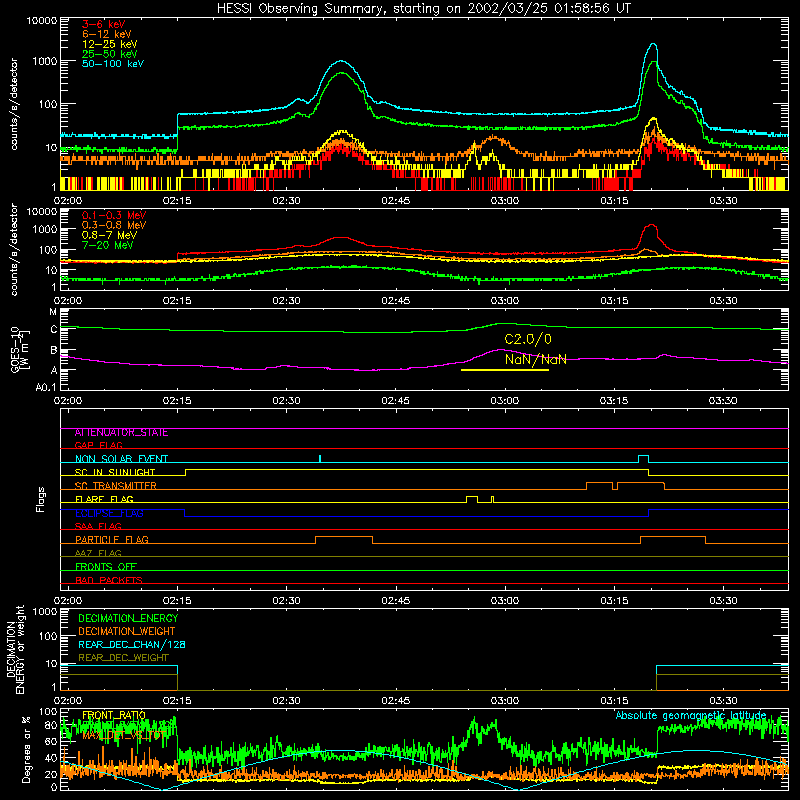Click the SC_IN_SUNLIGHT flag label
Screen dimensions: 800x800
click(x=115, y=472)
